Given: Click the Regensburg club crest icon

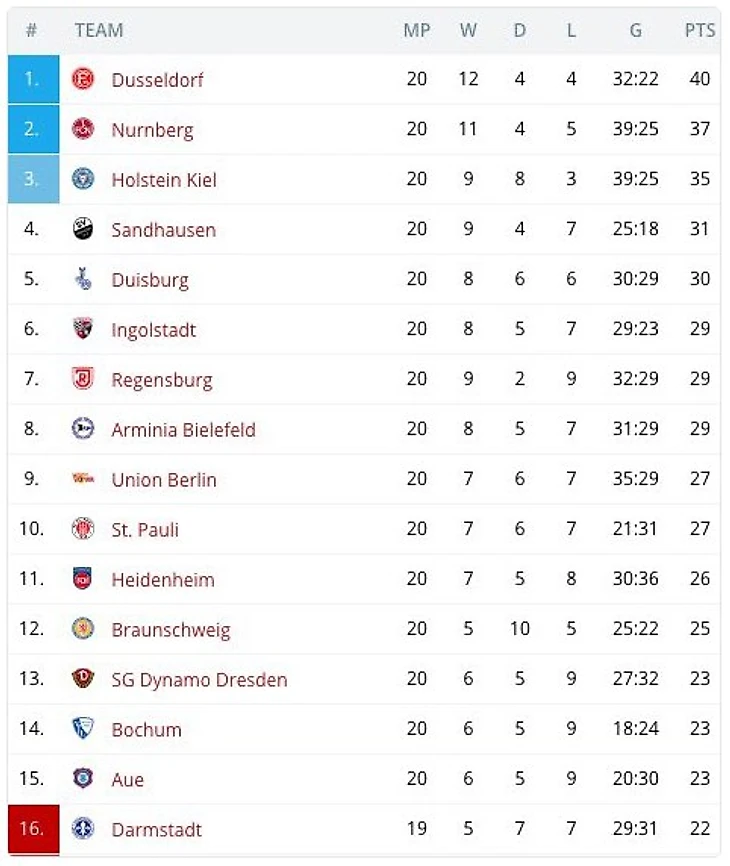Looking at the screenshot, I should pyautogui.click(x=83, y=379).
